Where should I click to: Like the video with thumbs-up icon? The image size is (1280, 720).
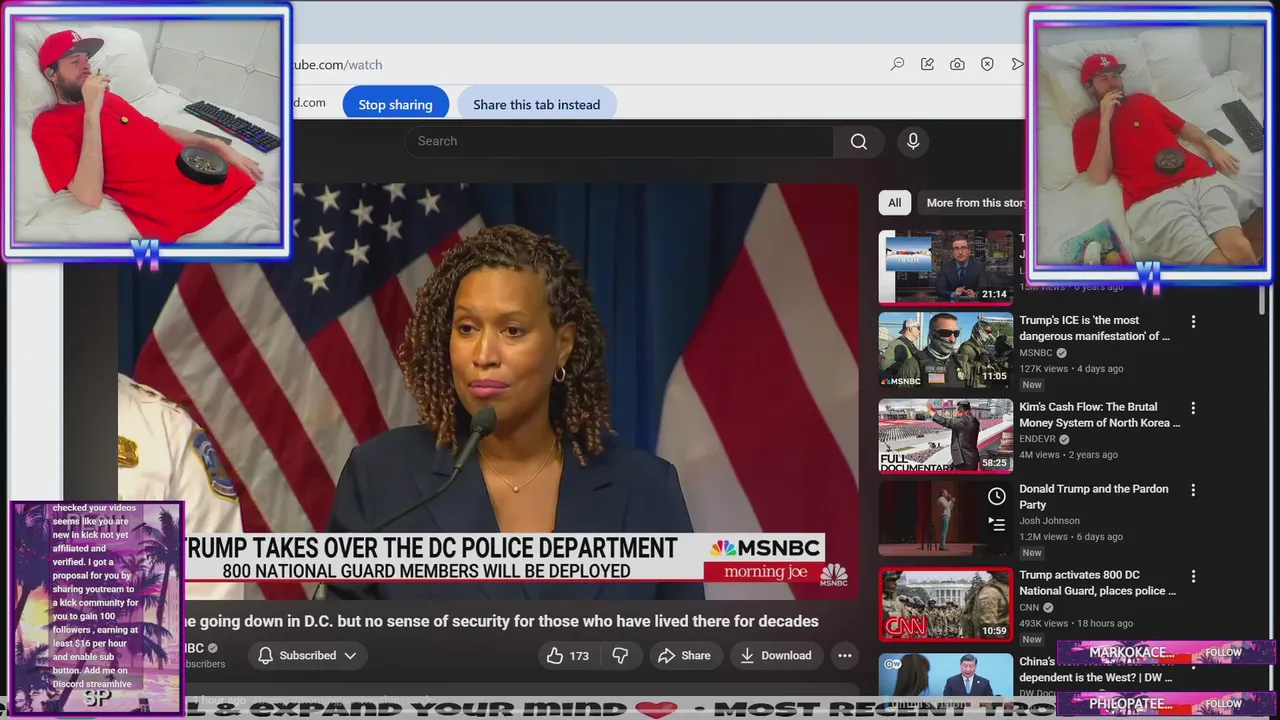555,656
